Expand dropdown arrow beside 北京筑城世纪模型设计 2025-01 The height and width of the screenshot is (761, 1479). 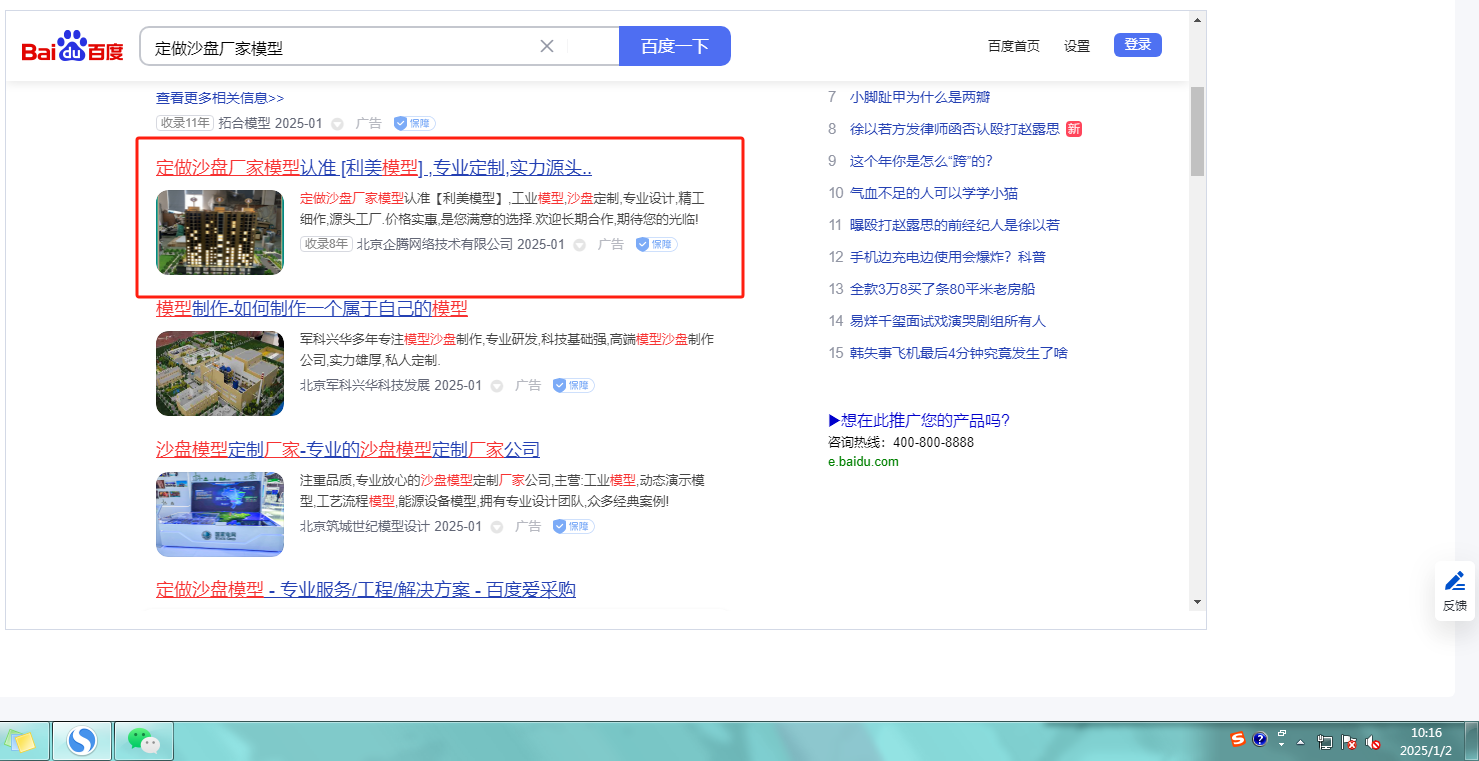pos(496,527)
